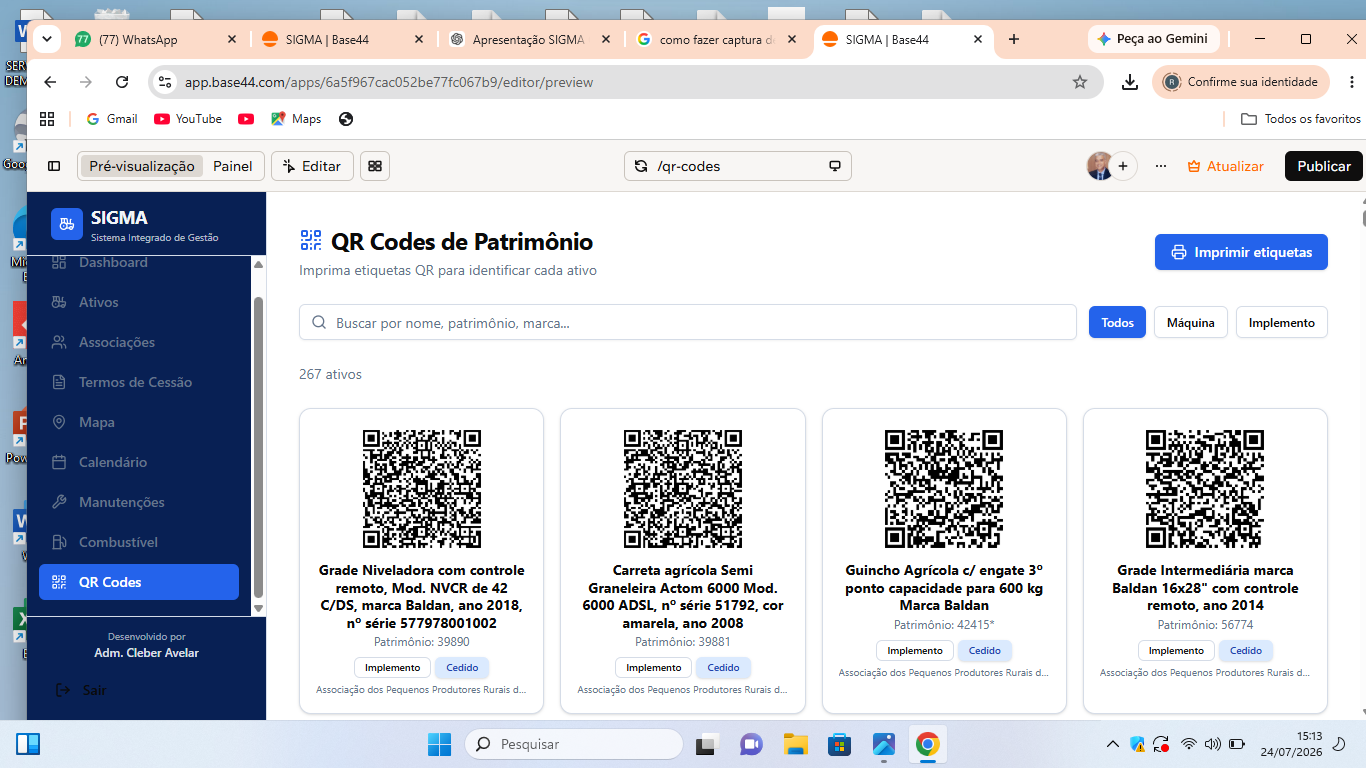Go back to the previous page
Screen dimensions: 1366x768
50,82
